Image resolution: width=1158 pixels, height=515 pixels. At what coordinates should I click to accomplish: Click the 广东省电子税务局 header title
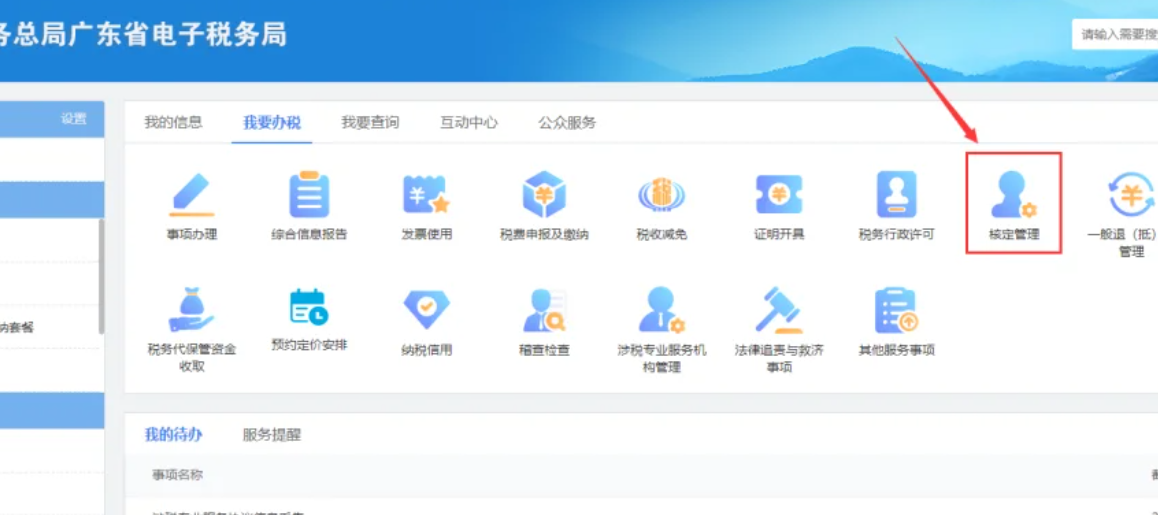tap(177, 34)
